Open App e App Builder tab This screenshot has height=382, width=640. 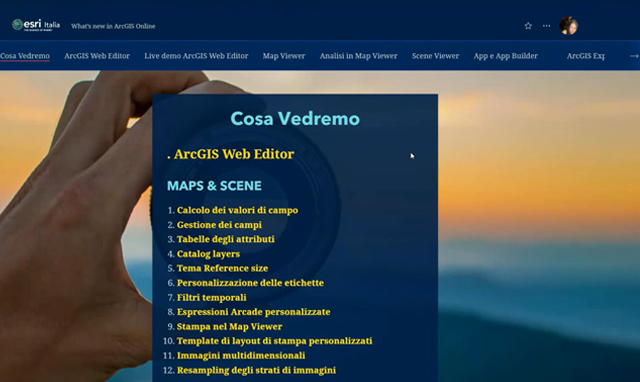[x=505, y=56]
